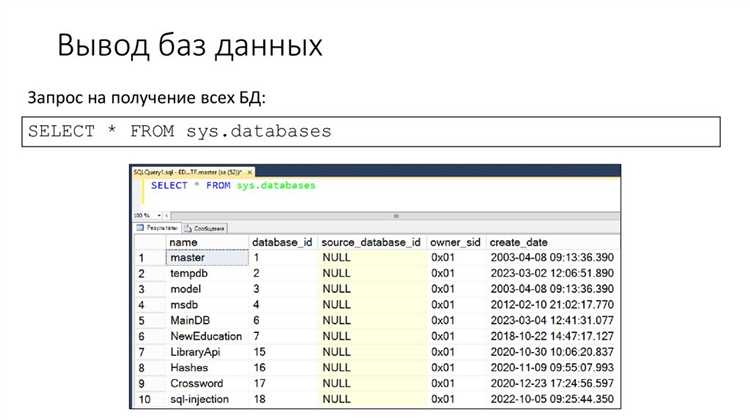
Task: Click the database_id column header
Action: click(282, 243)
